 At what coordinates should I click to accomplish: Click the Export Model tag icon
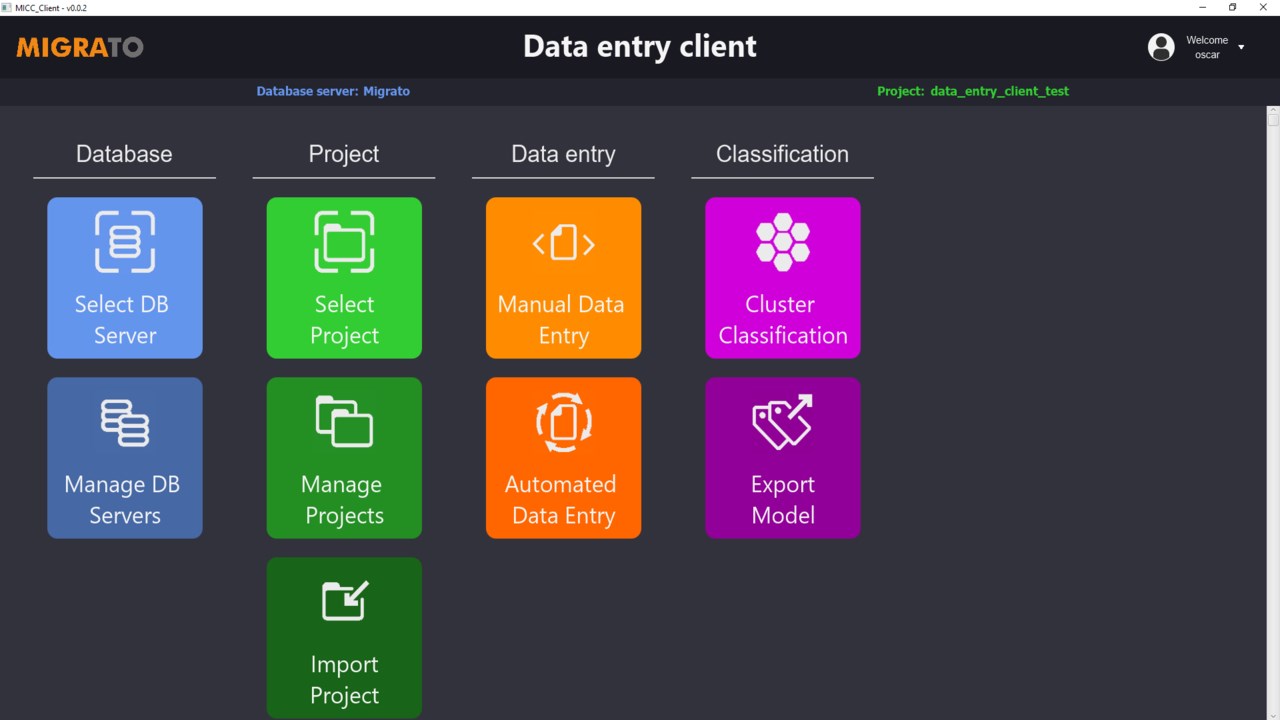tap(783, 421)
